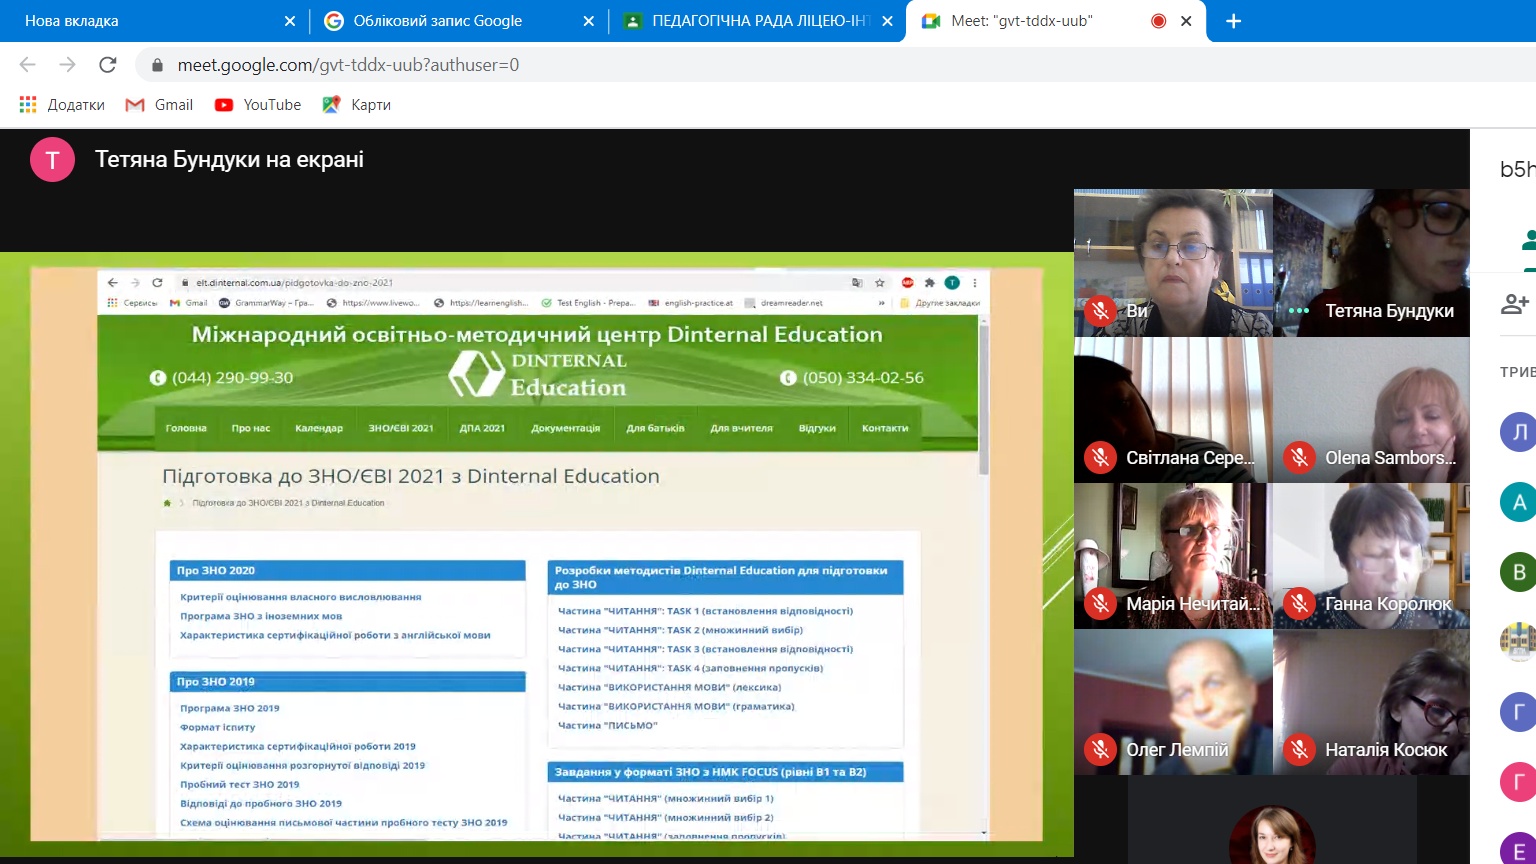This screenshot has height=864, width=1536.
Task: Go forward in the browser history
Action: [x=67, y=65]
